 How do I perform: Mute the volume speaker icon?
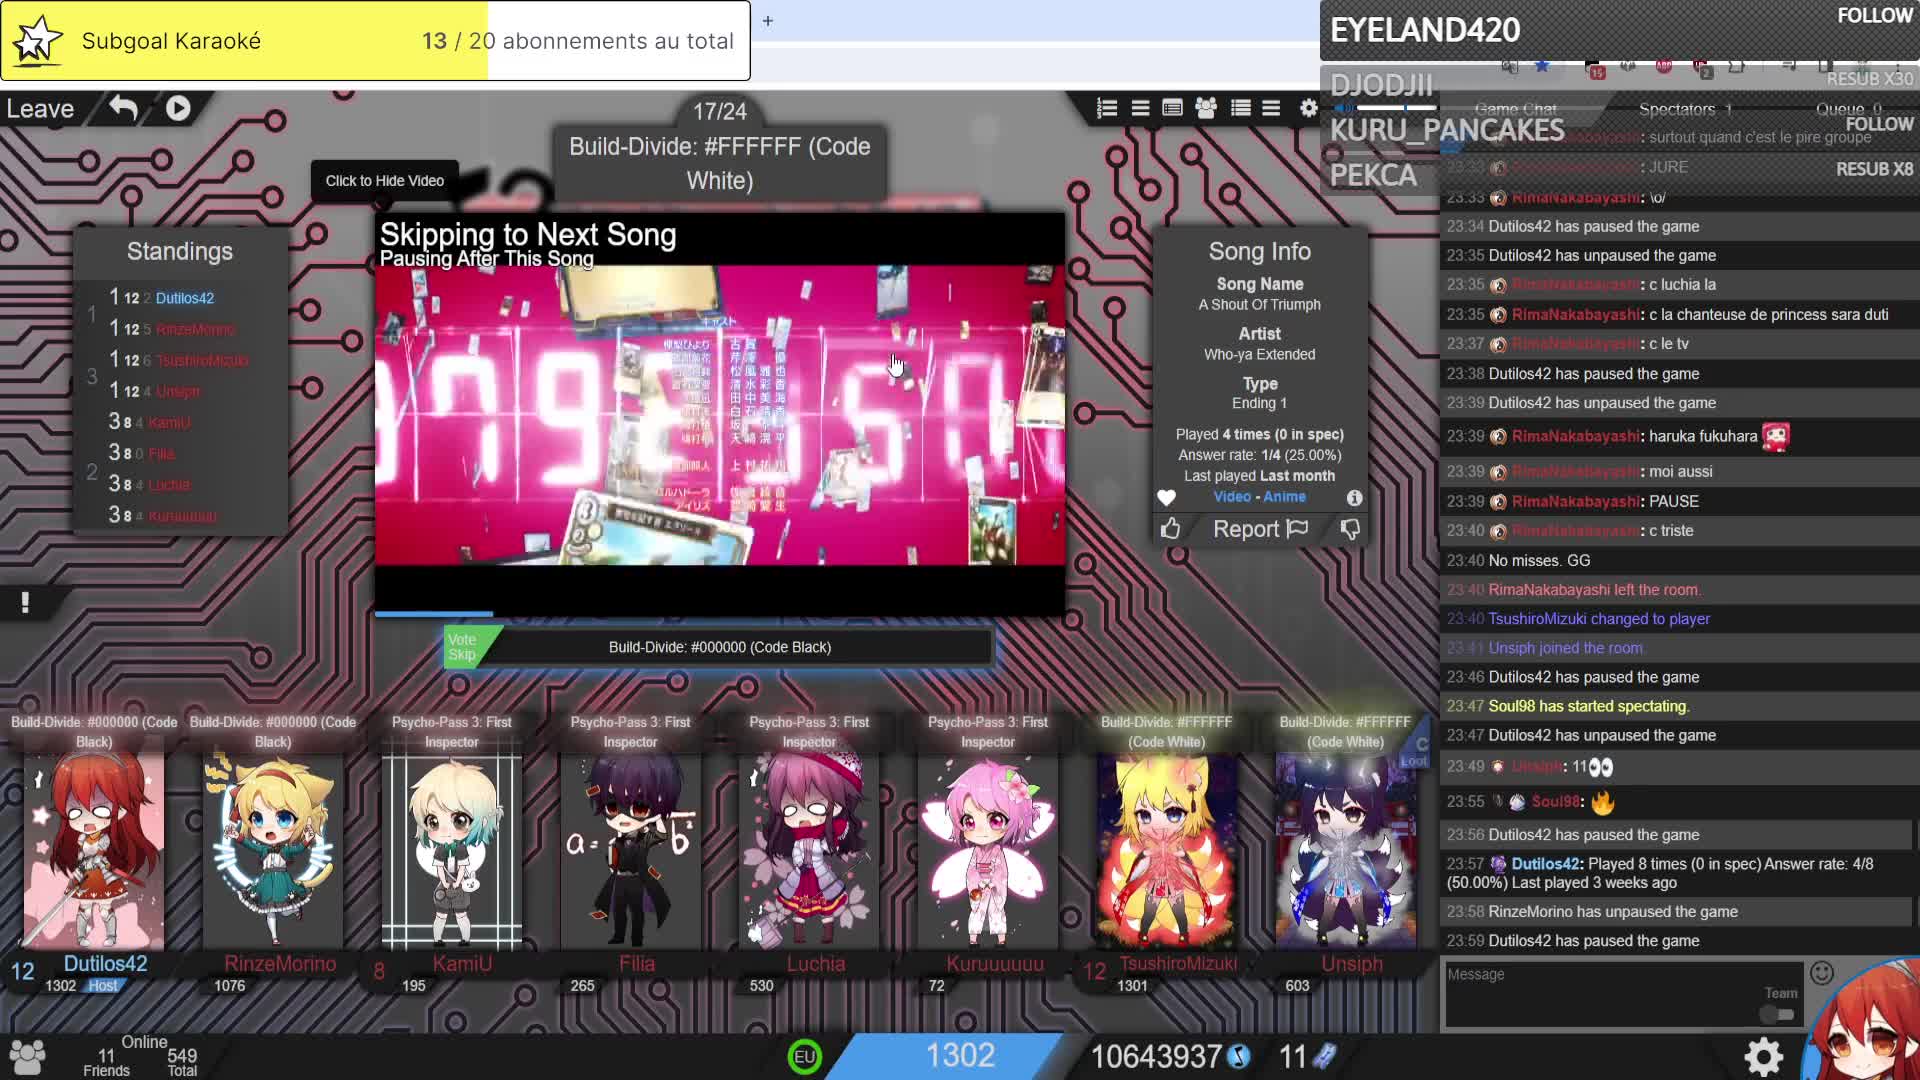(1344, 108)
